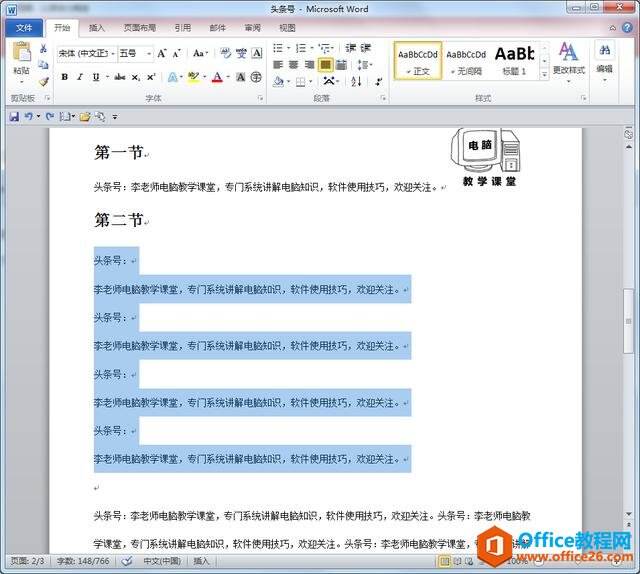This screenshot has width=640, height=574.
Task: Click the Clear Formatting icon
Action: [225, 53]
